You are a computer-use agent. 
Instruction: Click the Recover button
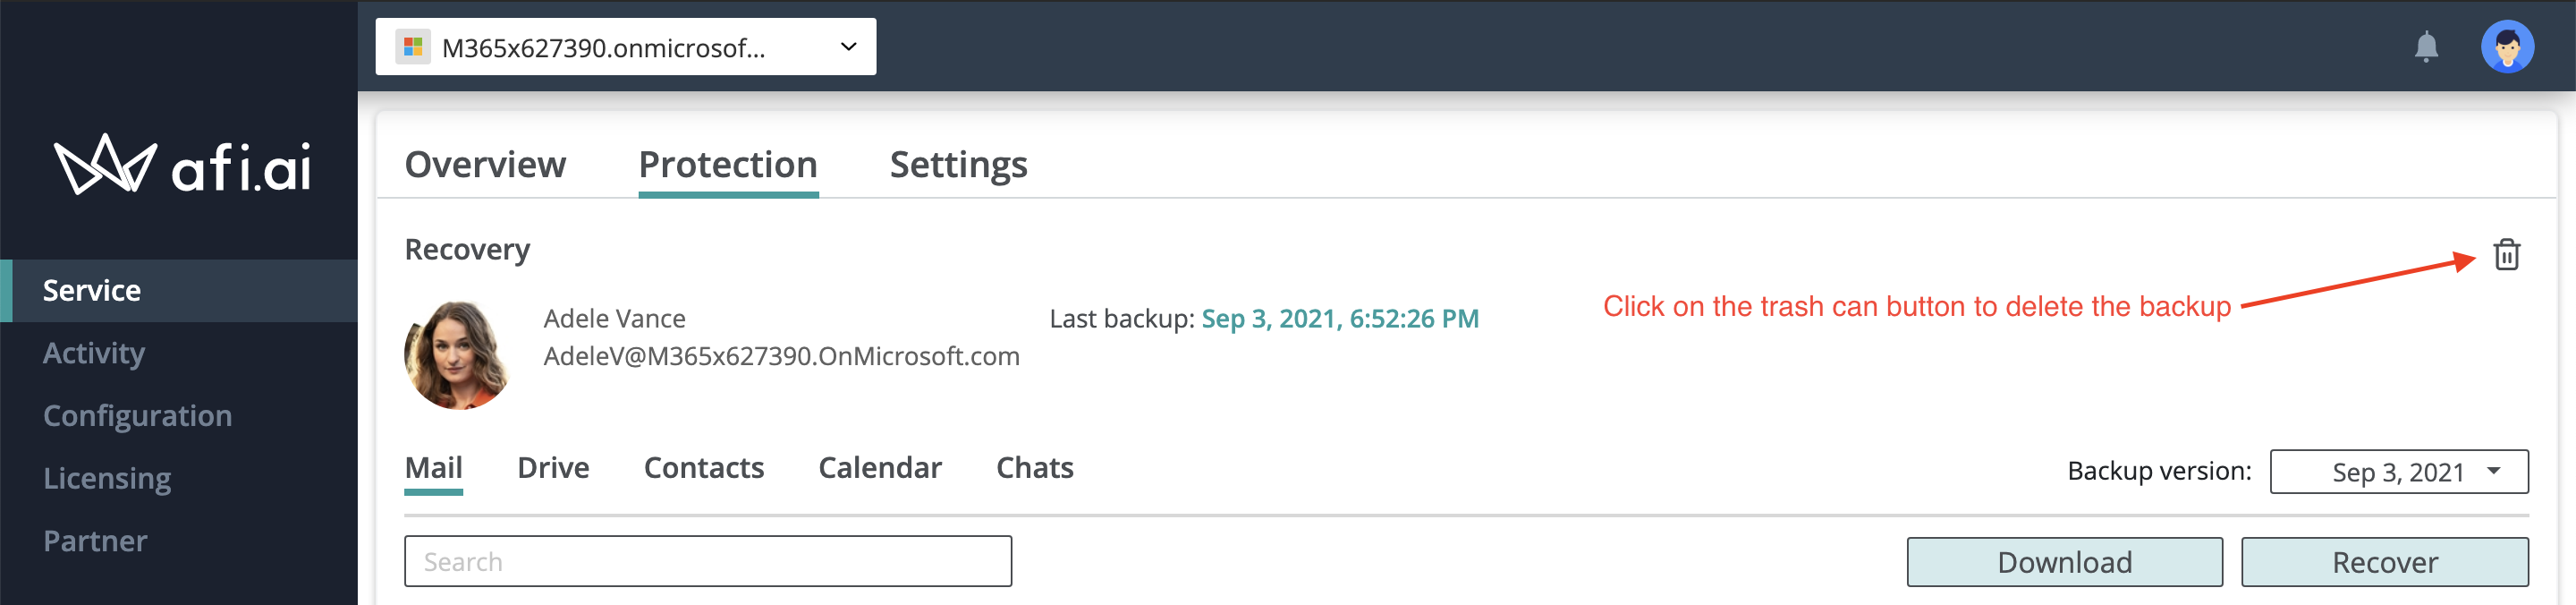[x=2384, y=562]
